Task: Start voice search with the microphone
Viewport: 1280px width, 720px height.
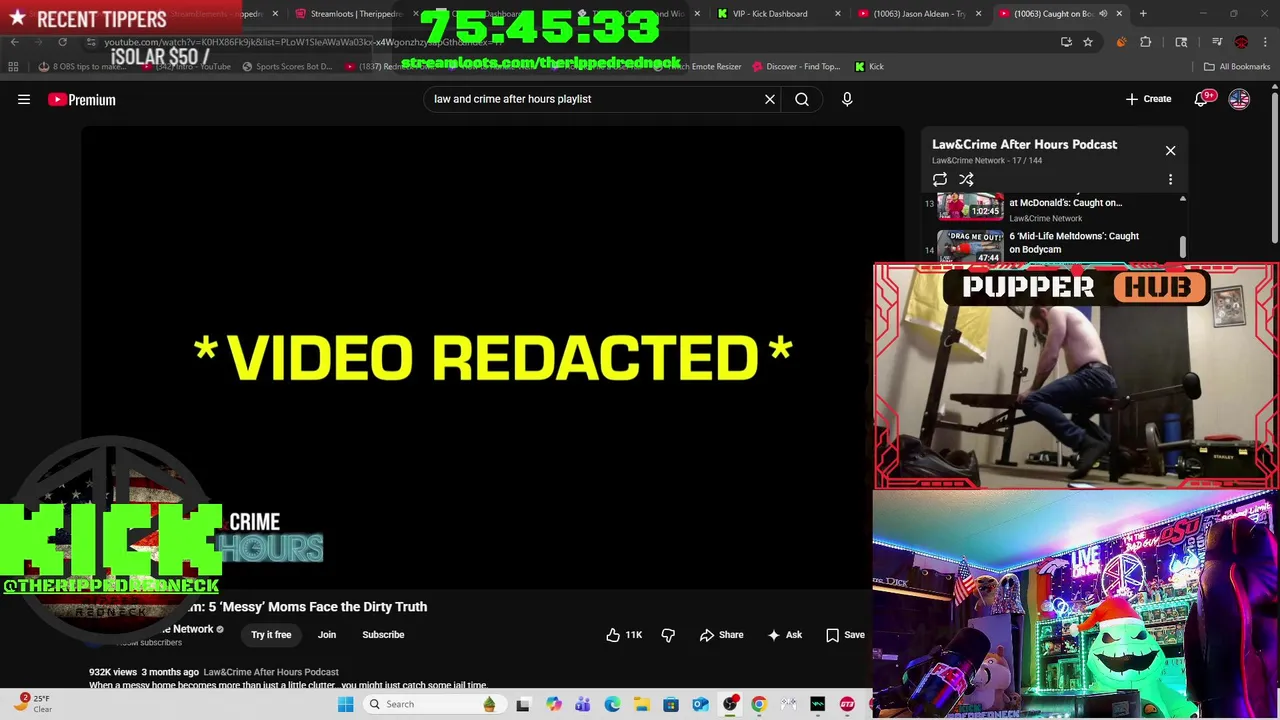Action: tap(847, 99)
